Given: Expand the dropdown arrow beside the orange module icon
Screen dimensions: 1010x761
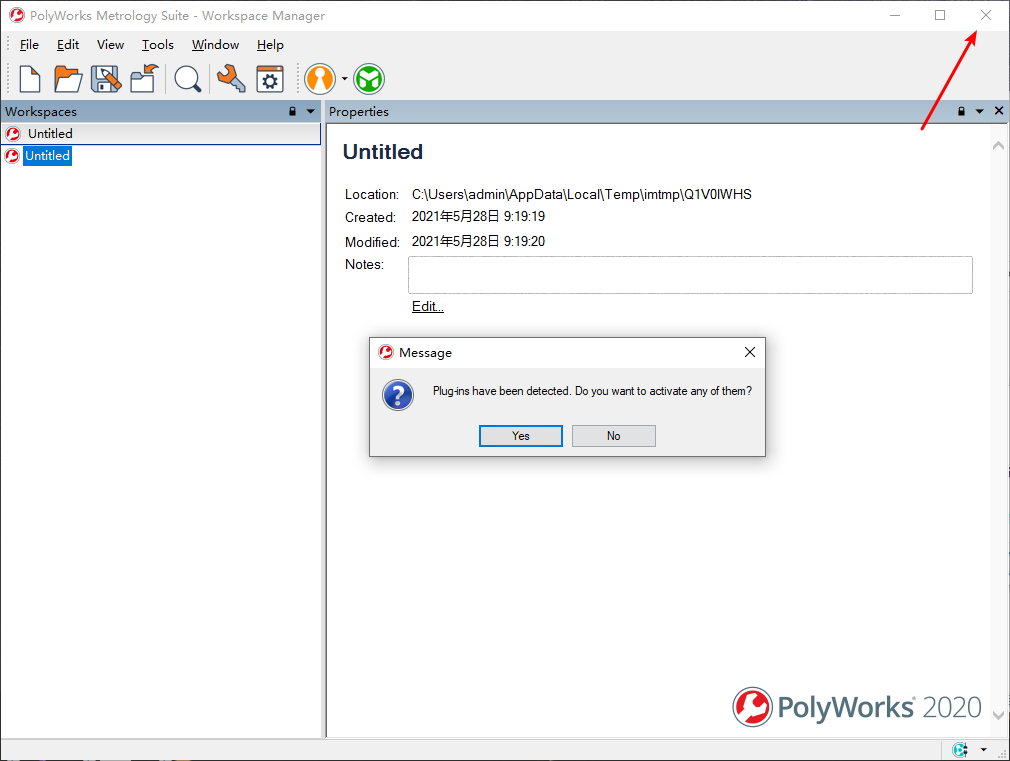Looking at the screenshot, I should 345,79.
